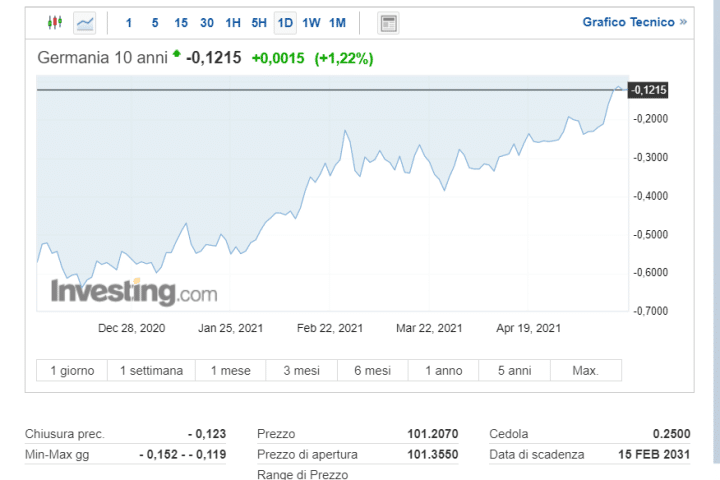This screenshot has width=720, height=480.
Task: Click the green up indicator beside Germania 10 anni
Action: click(177, 54)
